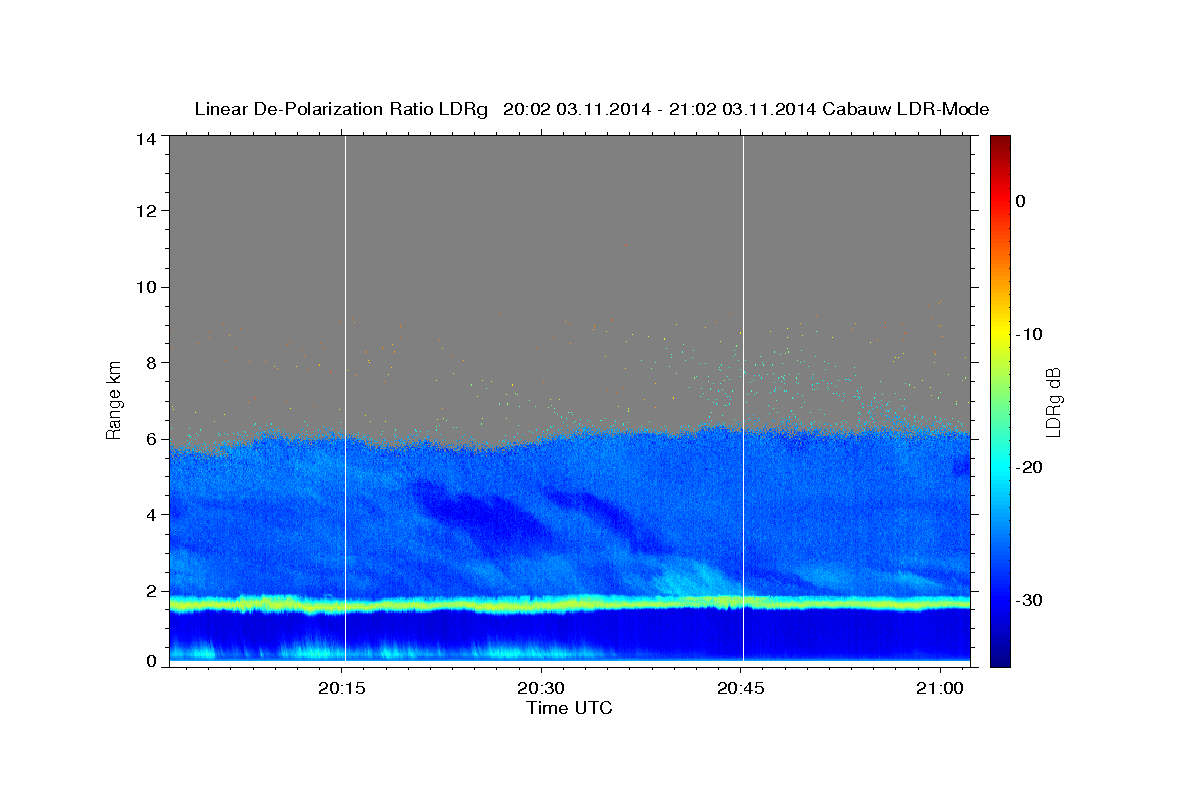This screenshot has width=1200, height=800.
Task: Click the 14 km range tick label
Action: (146, 139)
